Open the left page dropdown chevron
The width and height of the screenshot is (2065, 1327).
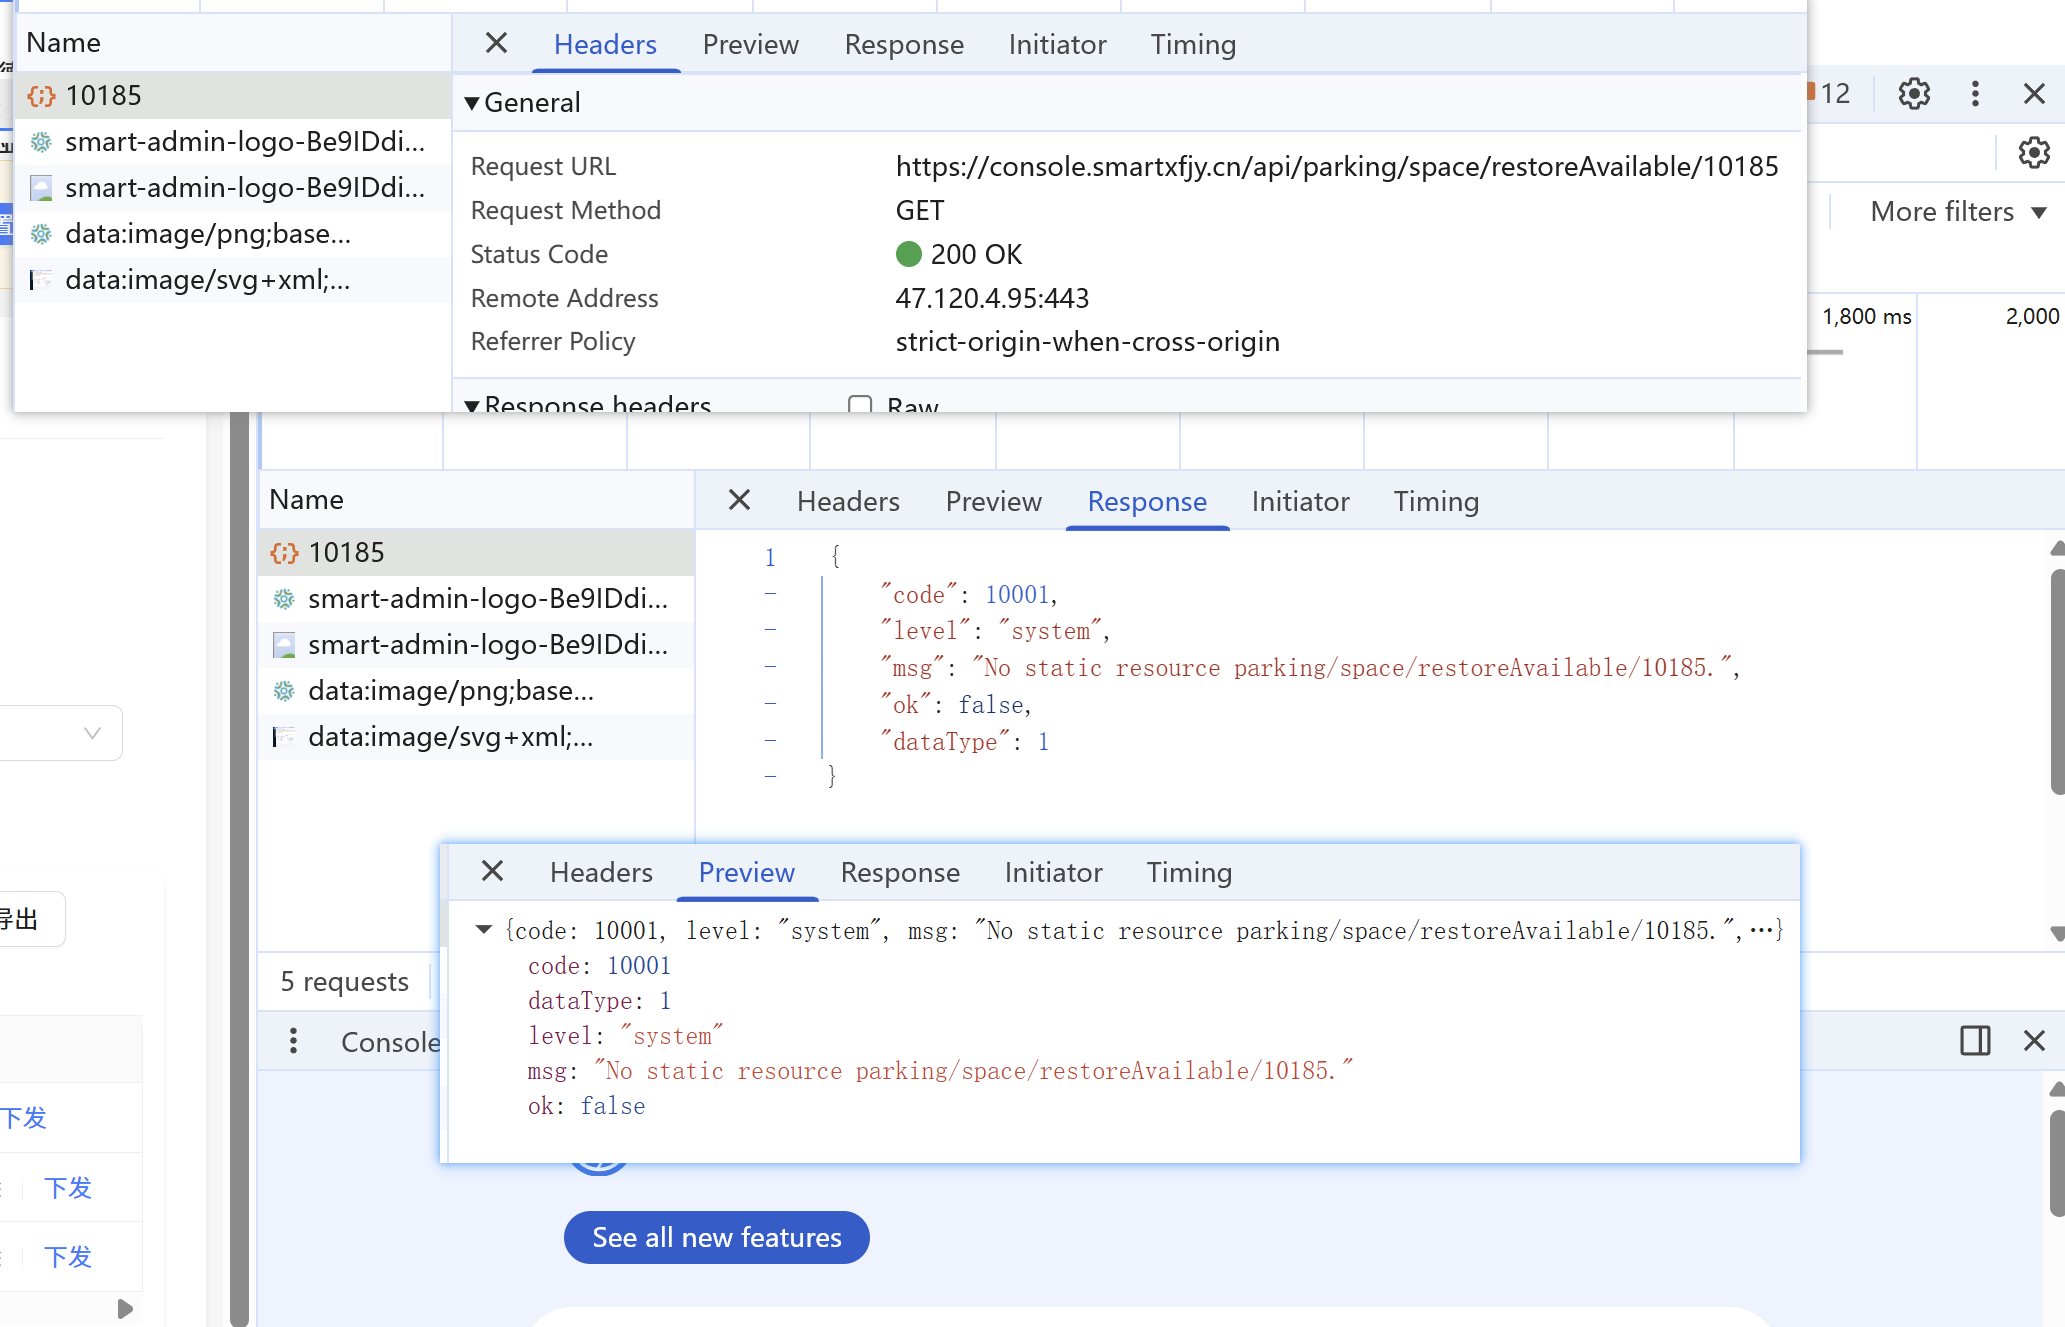tap(92, 733)
